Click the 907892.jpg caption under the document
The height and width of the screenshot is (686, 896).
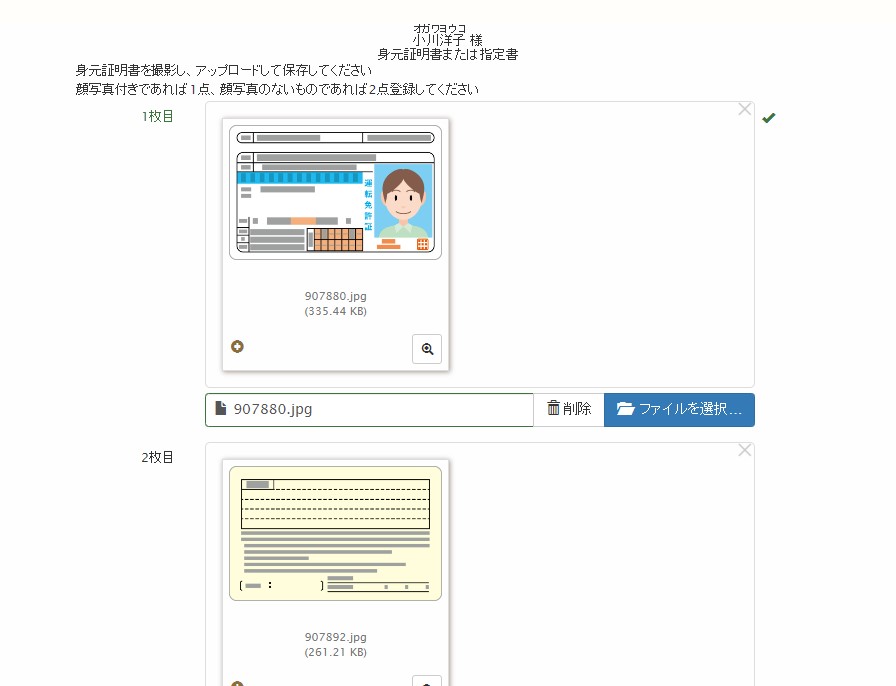(335, 637)
